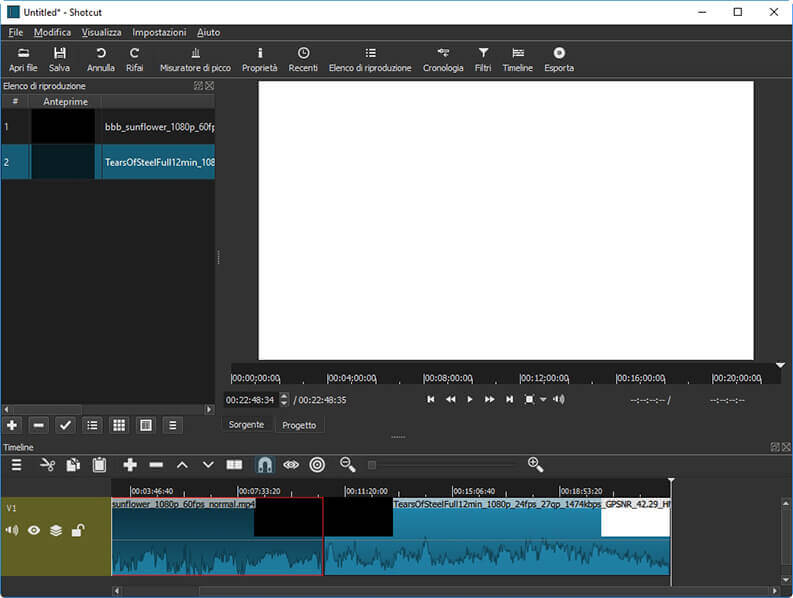Ripple delete with timeline minus icon
The image size is (793, 598).
[156, 464]
